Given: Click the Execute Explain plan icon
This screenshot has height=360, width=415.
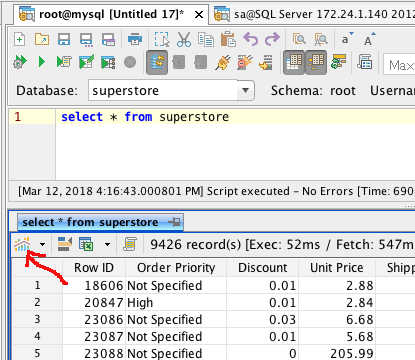Looking at the screenshot, I should (x=64, y=62).
